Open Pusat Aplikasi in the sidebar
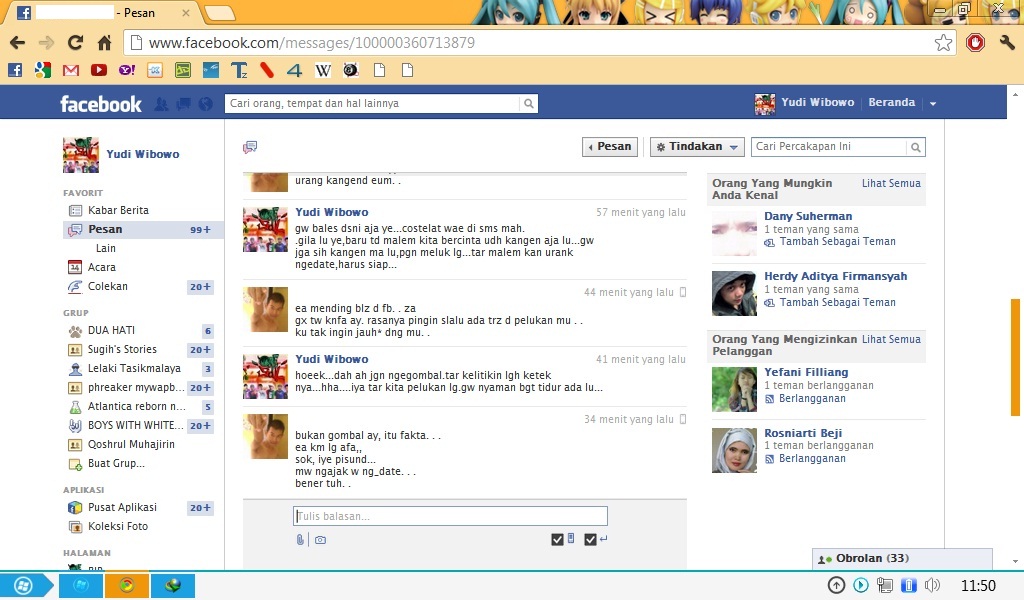Image resolution: width=1024 pixels, height=600 pixels. point(122,507)
